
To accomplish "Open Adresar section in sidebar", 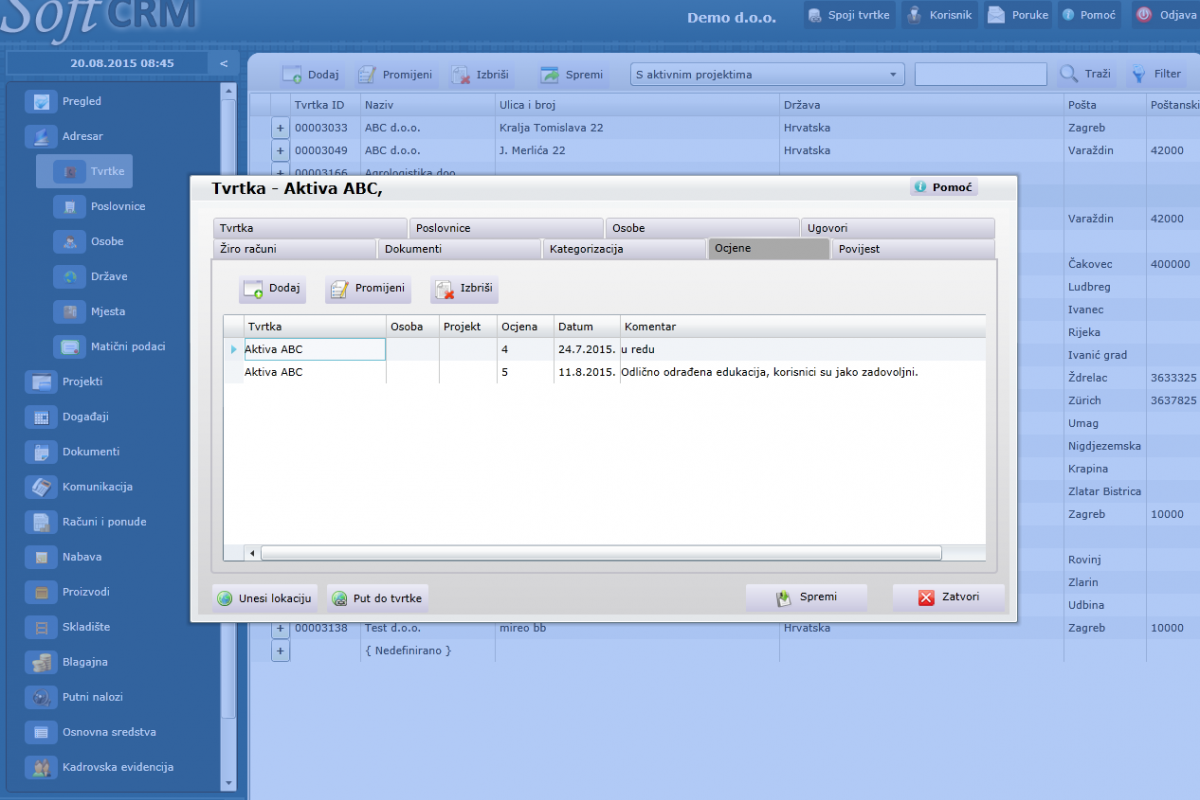I will pyautogui.click(x=65, y=136).
